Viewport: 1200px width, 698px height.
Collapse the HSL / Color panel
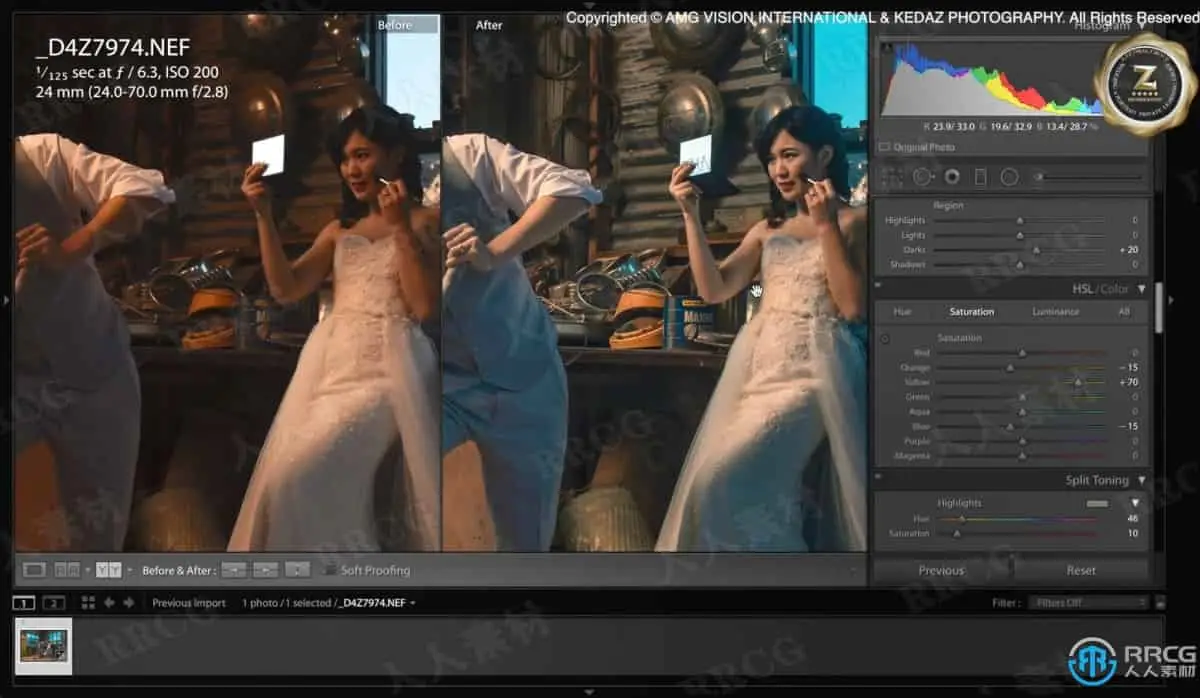tap(1142, 289)
